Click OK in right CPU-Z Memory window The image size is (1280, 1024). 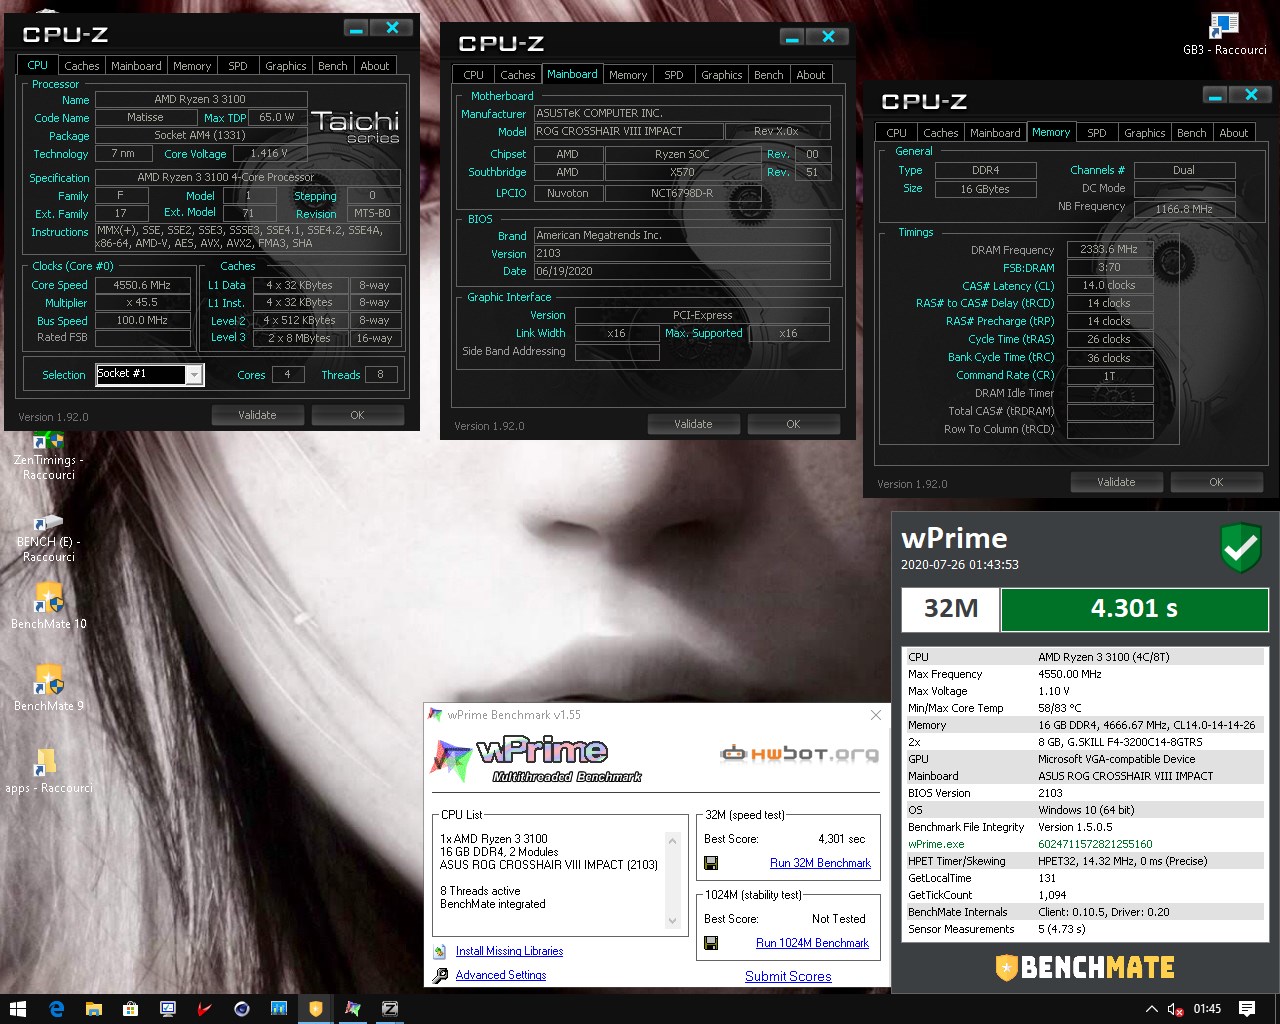(1216, 482)
